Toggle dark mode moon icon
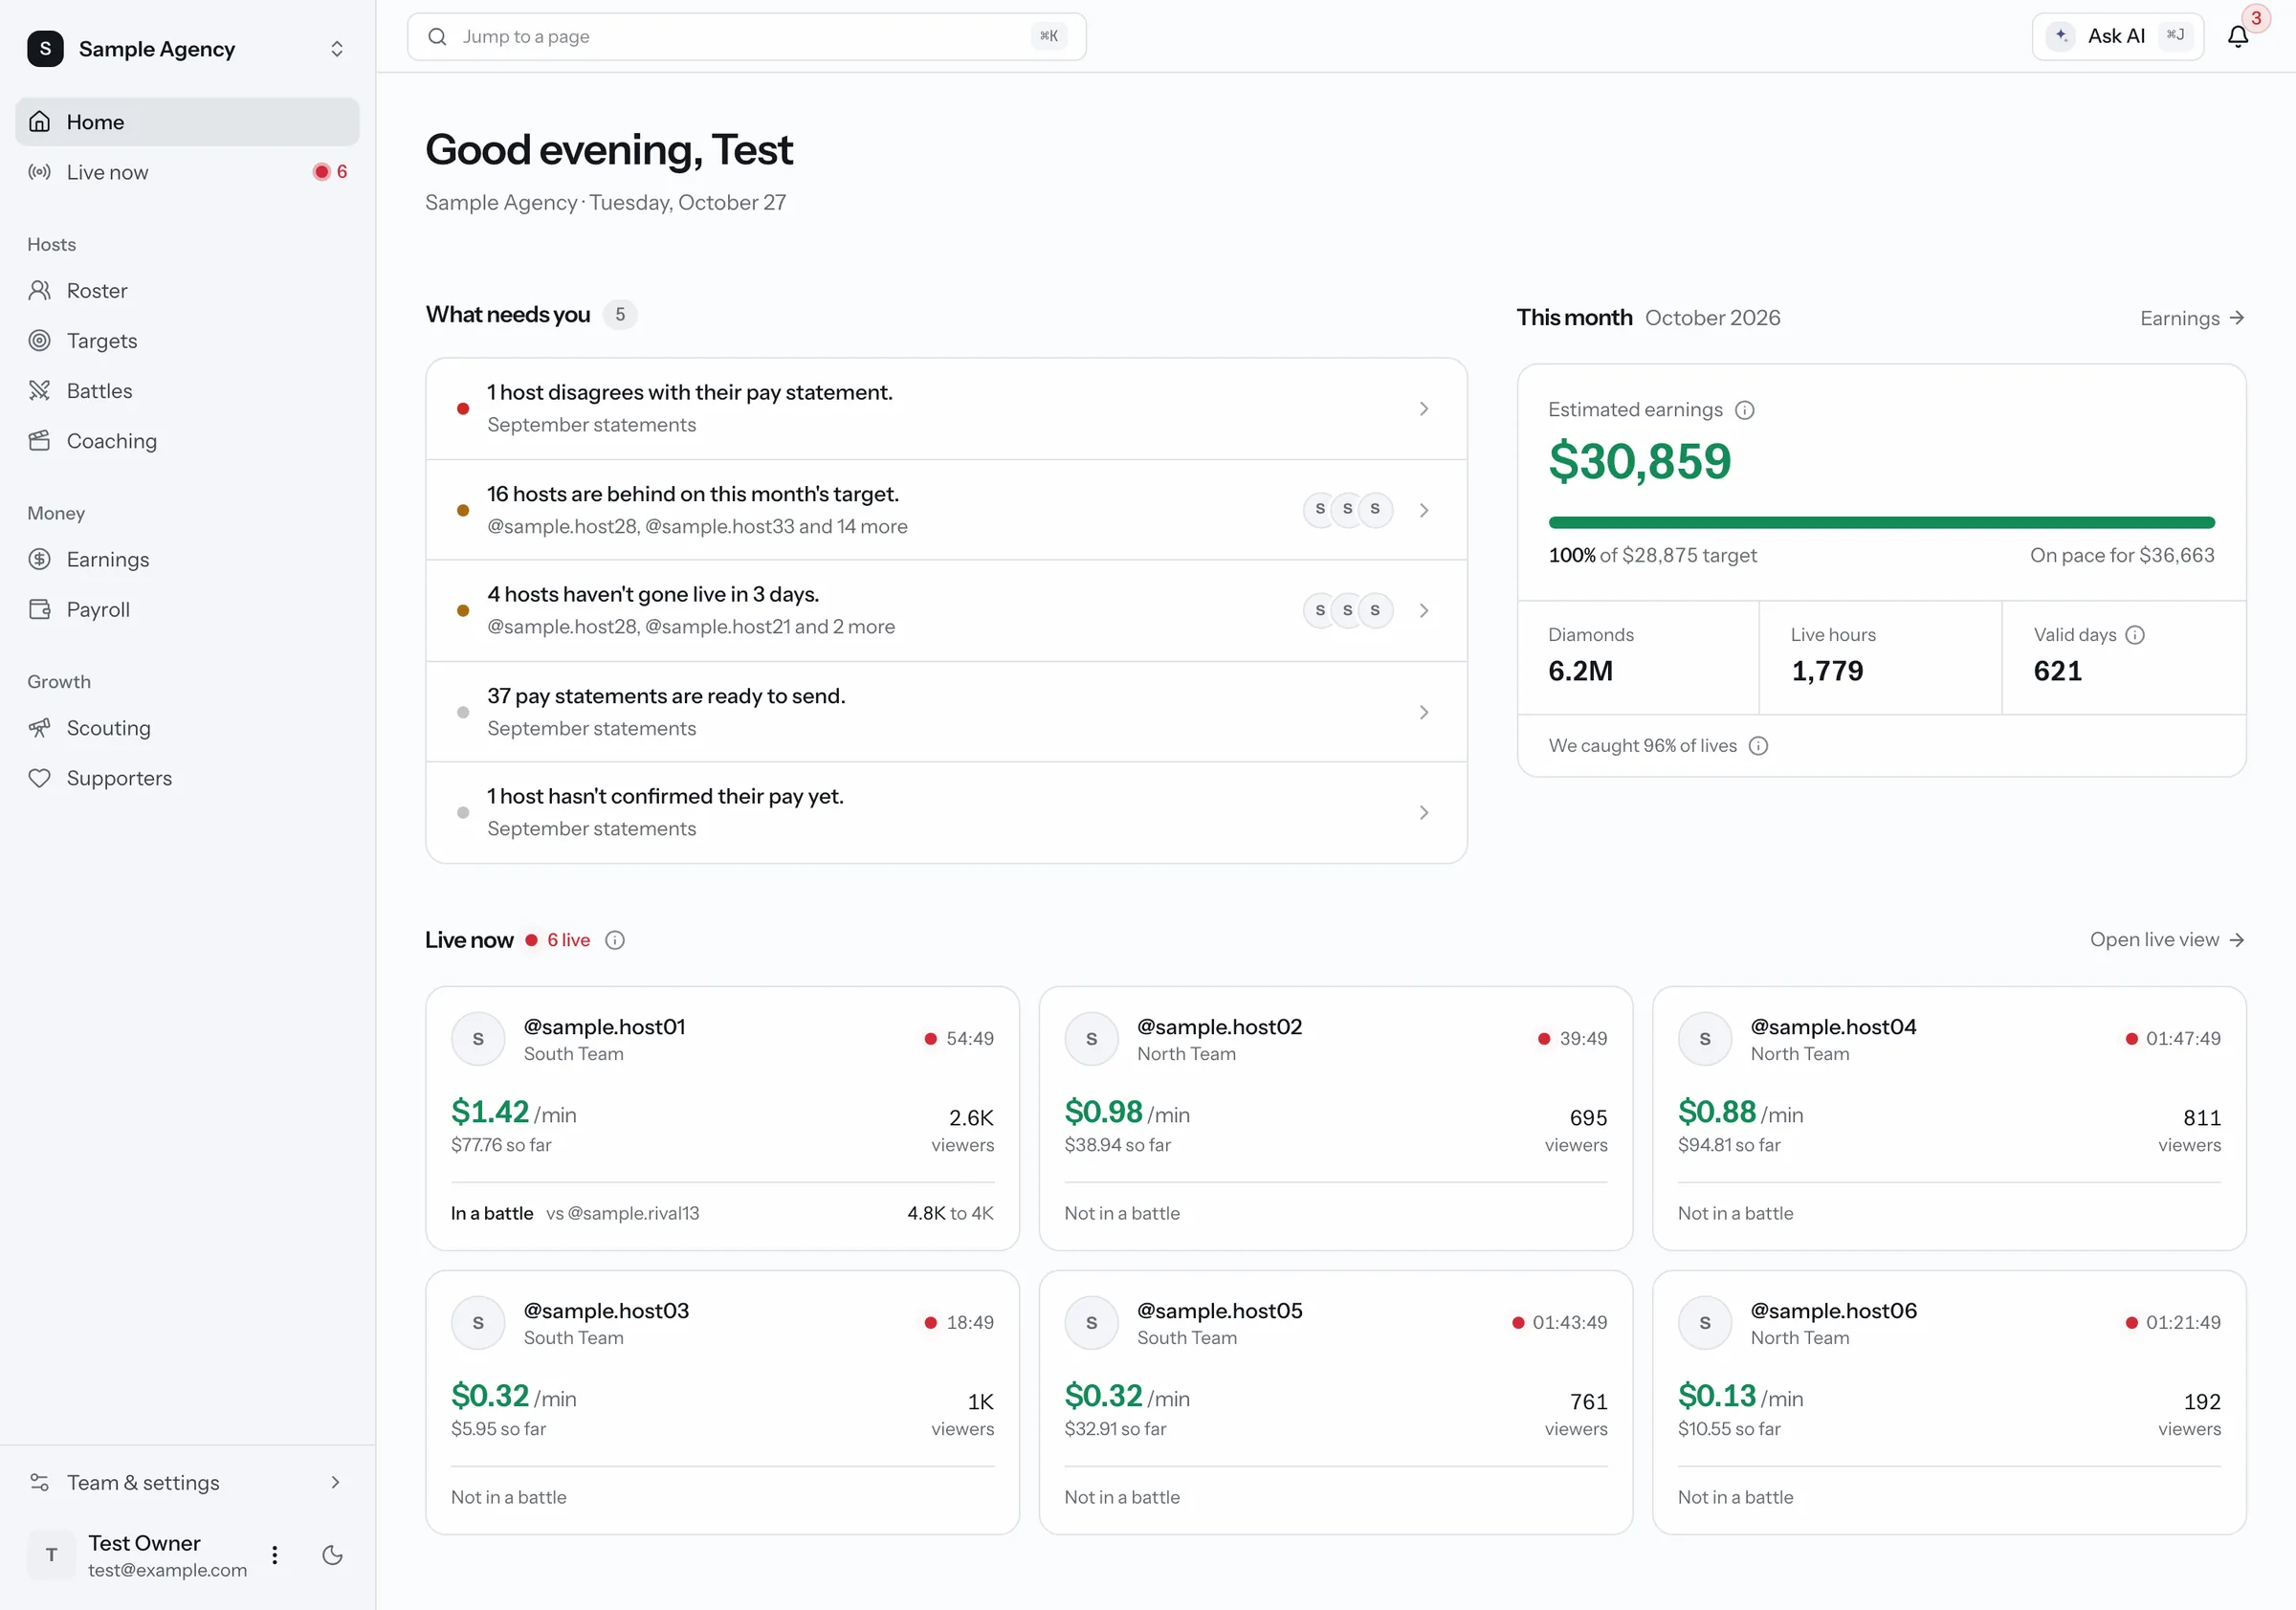 333,1555
